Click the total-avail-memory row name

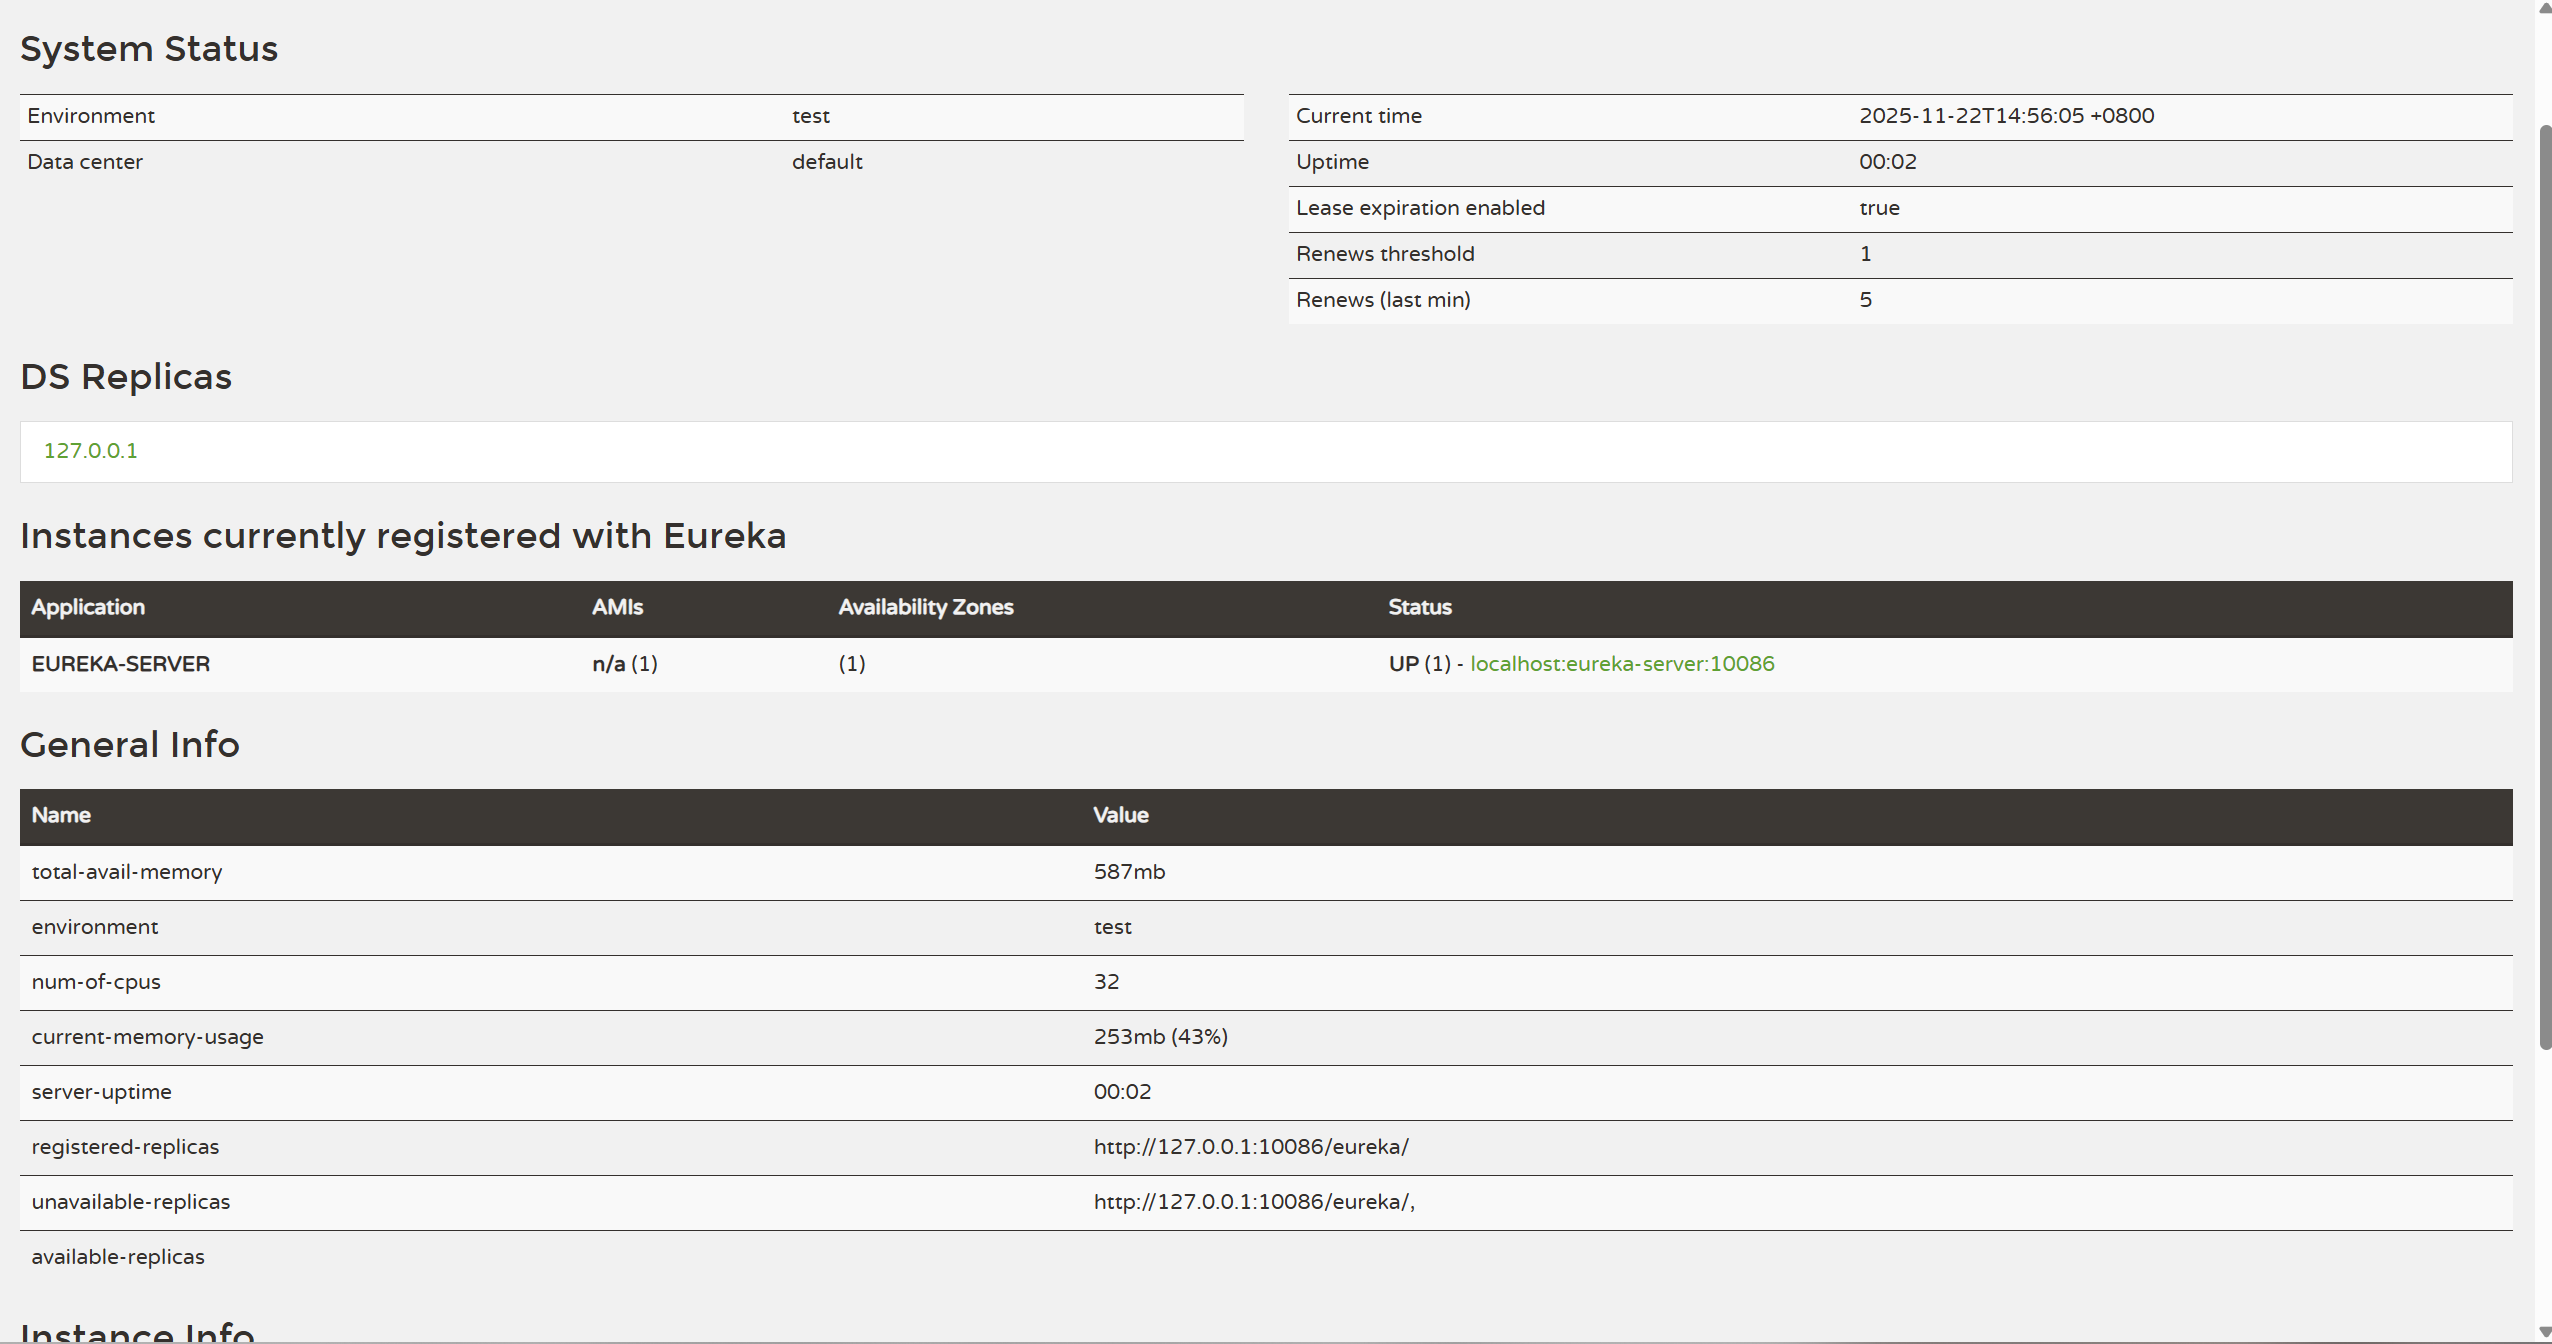(127, 872)
